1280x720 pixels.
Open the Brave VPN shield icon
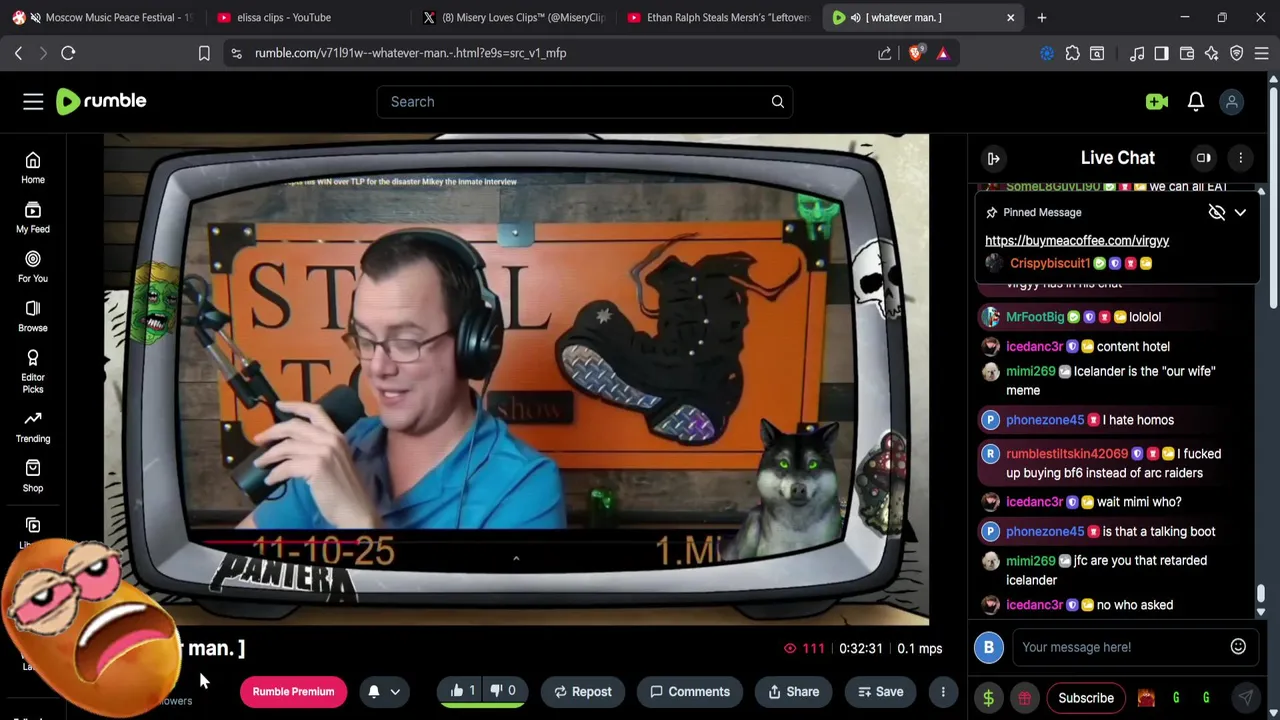point(1237,53)
